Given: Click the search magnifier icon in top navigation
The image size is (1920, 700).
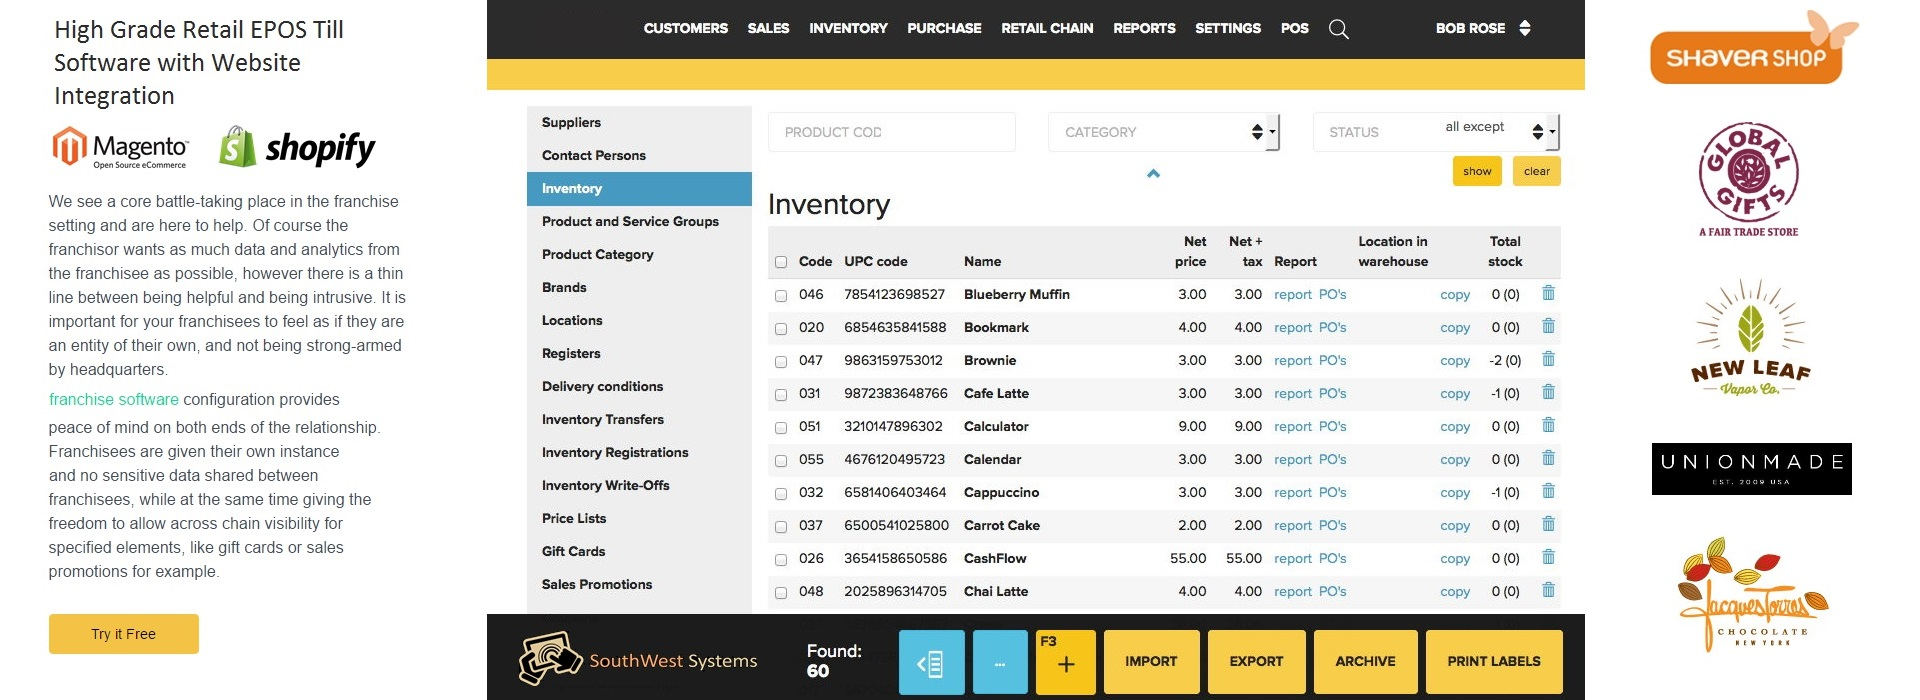Looking at the screenshot, I should click(1338, 29).
